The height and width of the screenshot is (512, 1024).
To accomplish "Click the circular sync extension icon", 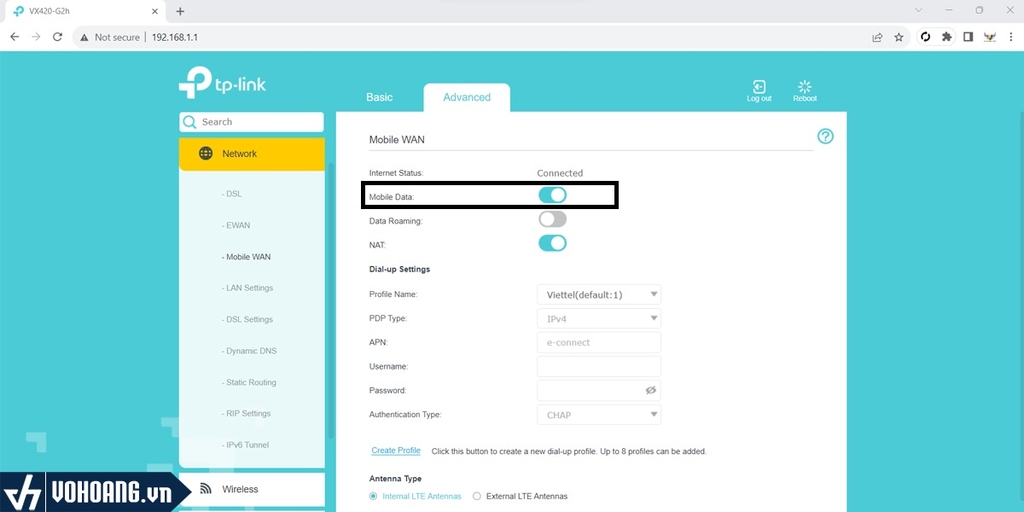I will click(x=925, y=37).
